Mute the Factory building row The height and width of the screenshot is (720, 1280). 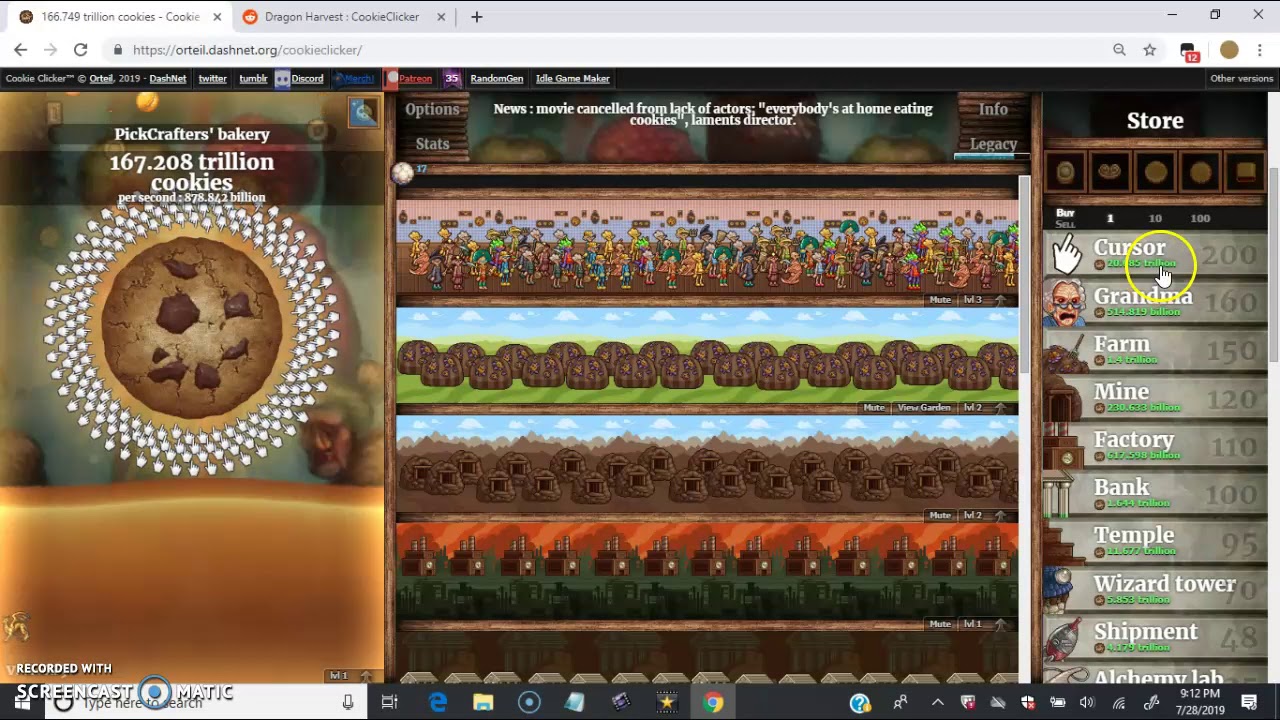[x=940, y=624]
